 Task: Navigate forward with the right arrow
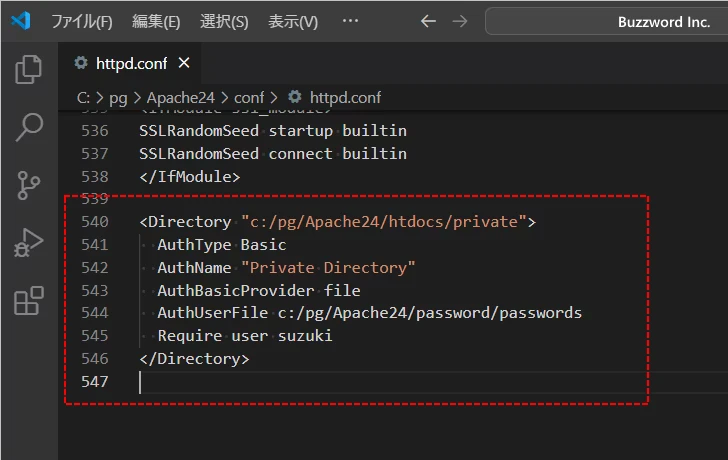(459, 21)
